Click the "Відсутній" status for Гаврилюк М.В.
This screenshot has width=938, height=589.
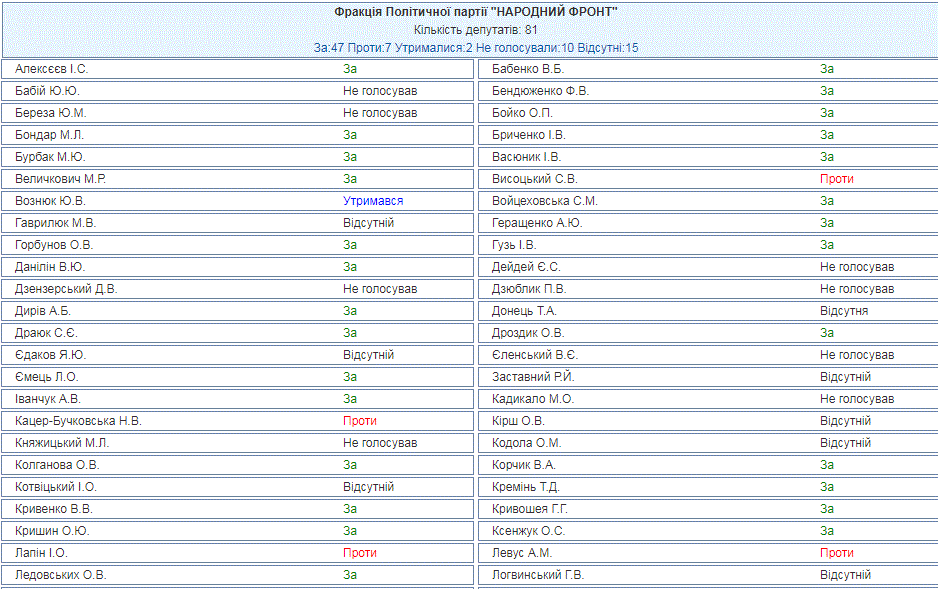click(x=368, y=223)
